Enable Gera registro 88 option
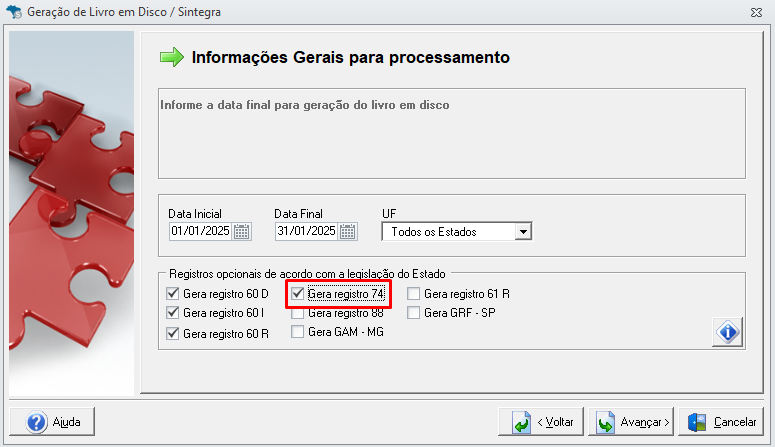Image resolution: width=775 pixels, height=447 pixels. click(x=298, y=313)
